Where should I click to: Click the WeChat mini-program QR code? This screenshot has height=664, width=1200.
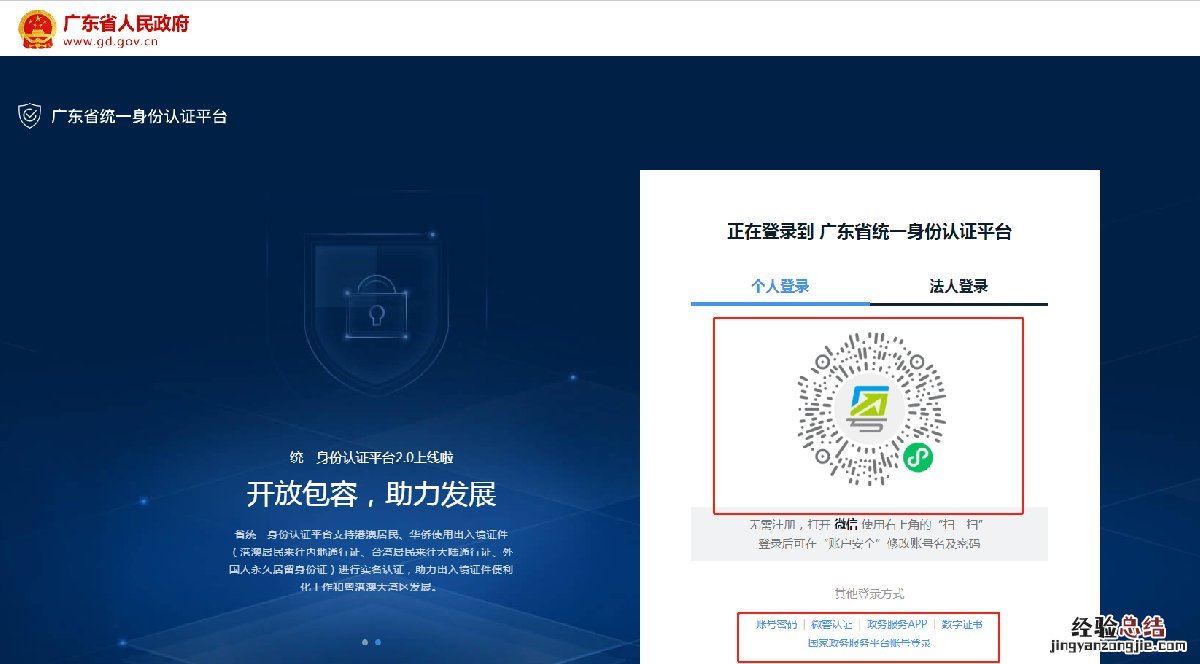[x=870, y=408]
